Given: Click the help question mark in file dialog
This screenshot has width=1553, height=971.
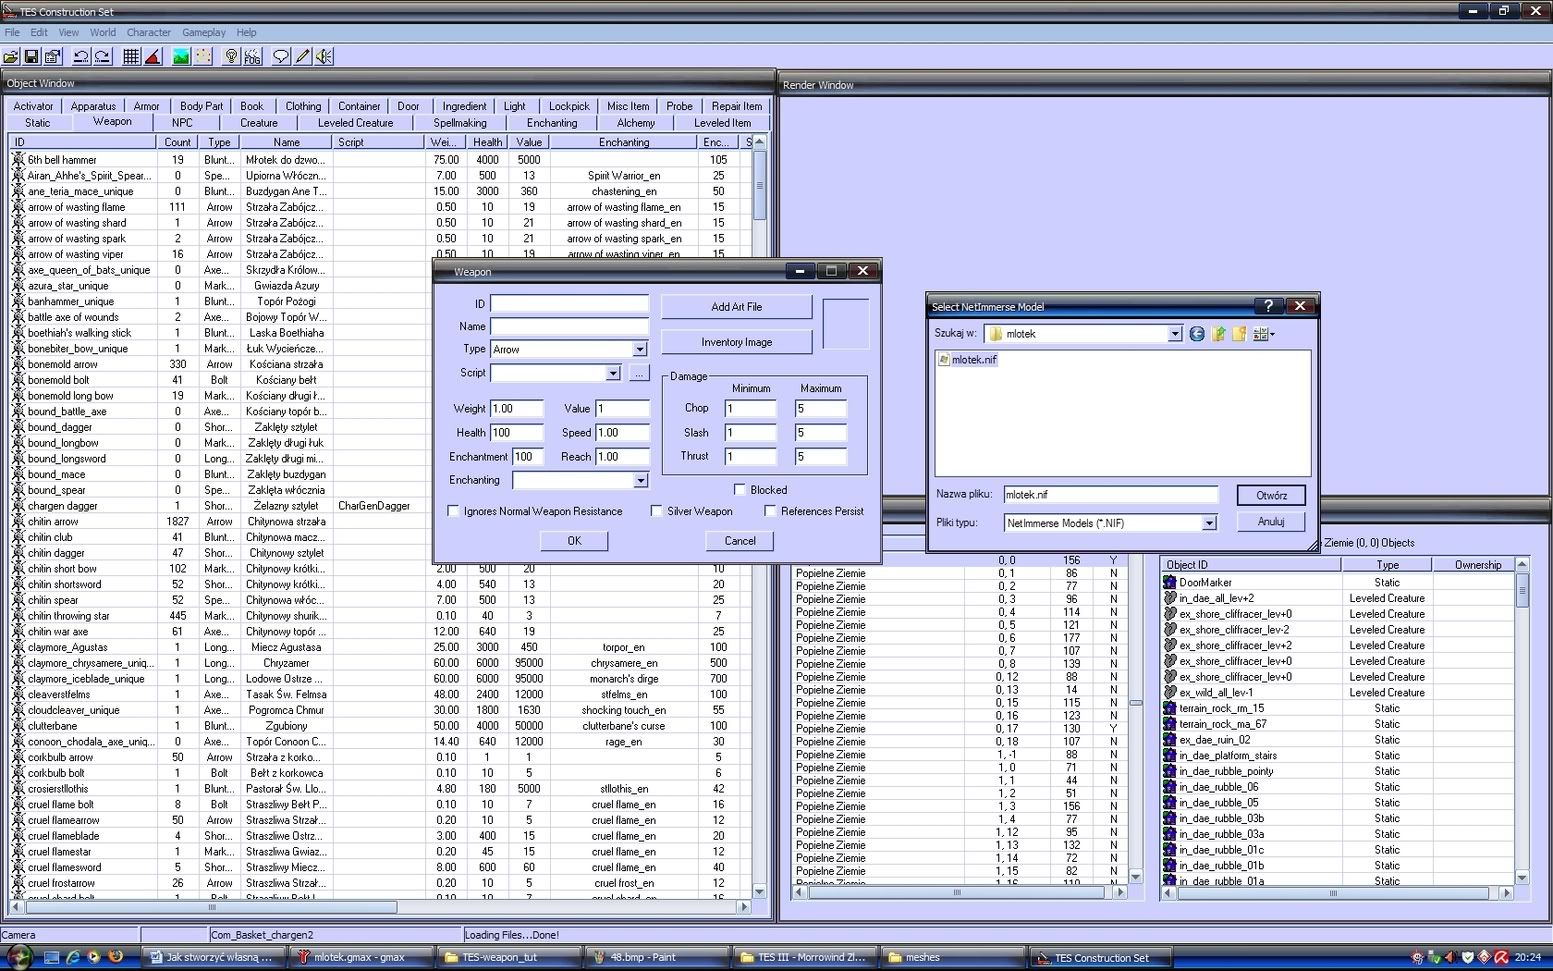Looking at the screenshot, I should pyautogui.click(x=1268, y=306).
